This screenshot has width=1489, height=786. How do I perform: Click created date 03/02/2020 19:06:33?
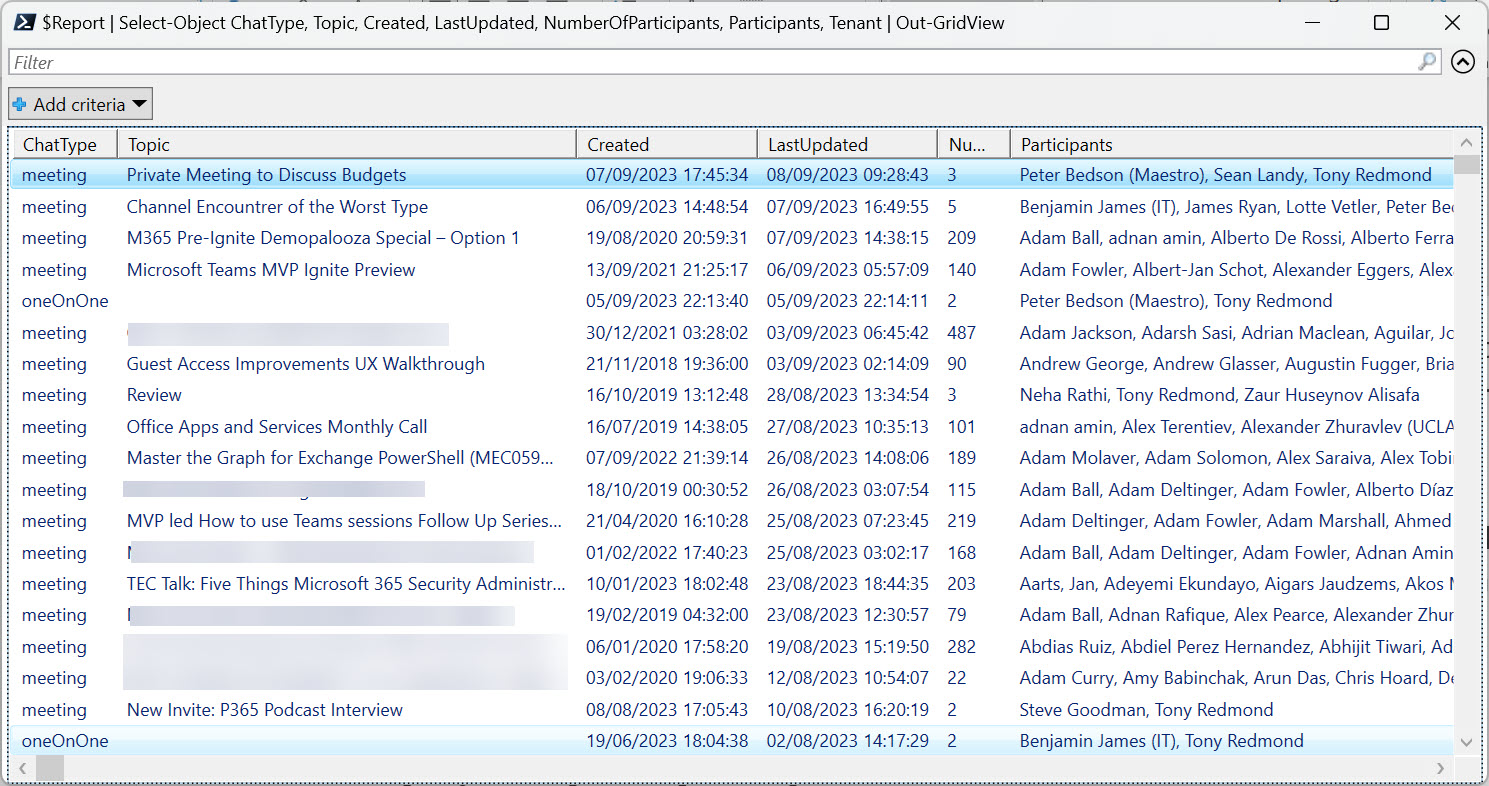point(667,678)
